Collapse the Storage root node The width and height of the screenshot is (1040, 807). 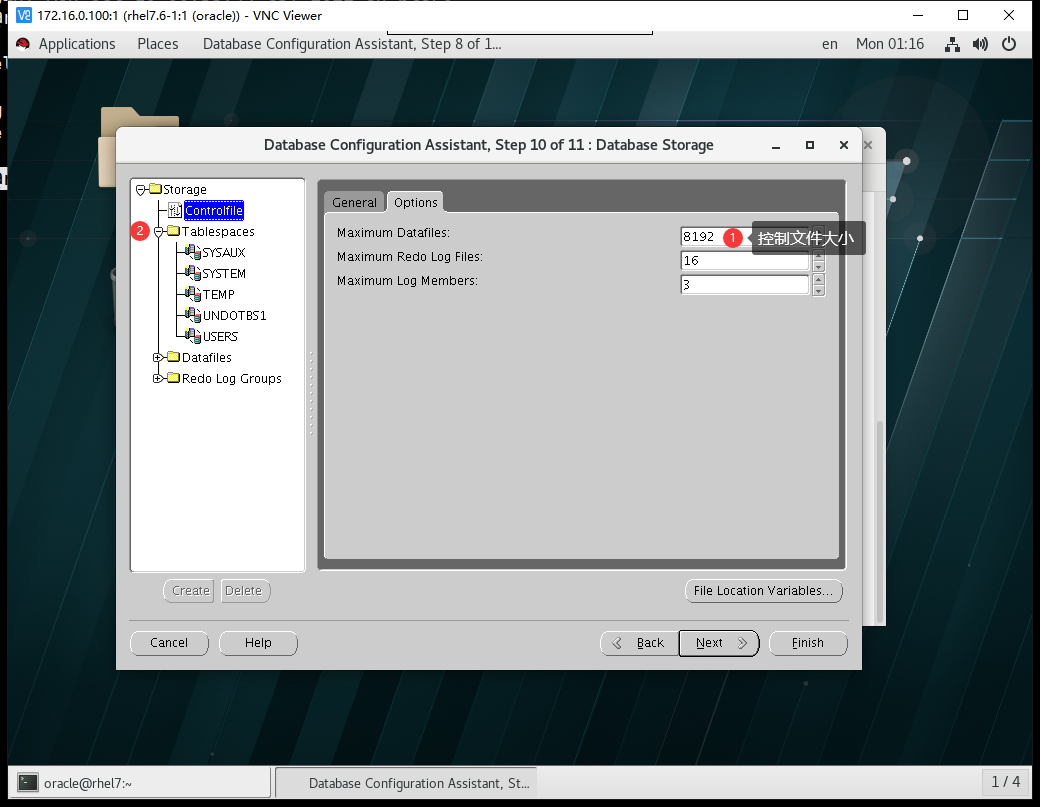coord(141,190)
